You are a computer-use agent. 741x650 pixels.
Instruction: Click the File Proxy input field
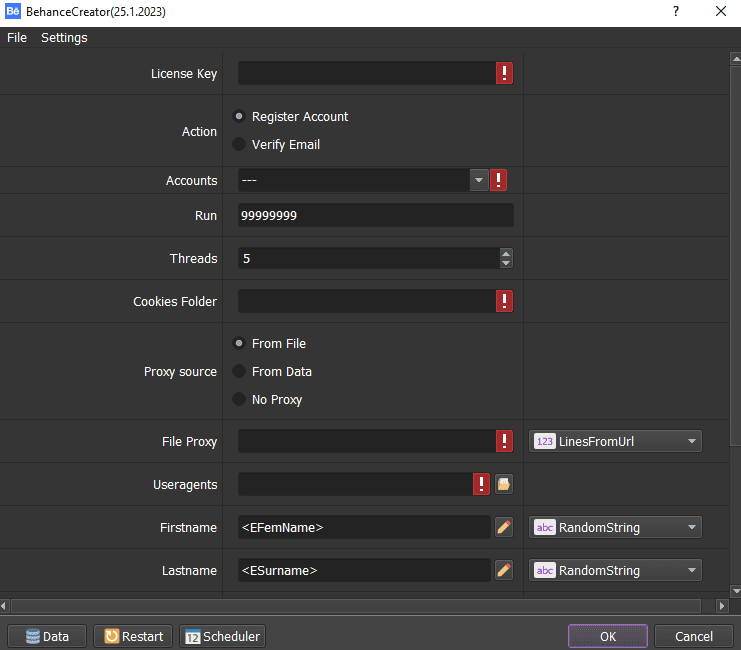pos(367,441)
